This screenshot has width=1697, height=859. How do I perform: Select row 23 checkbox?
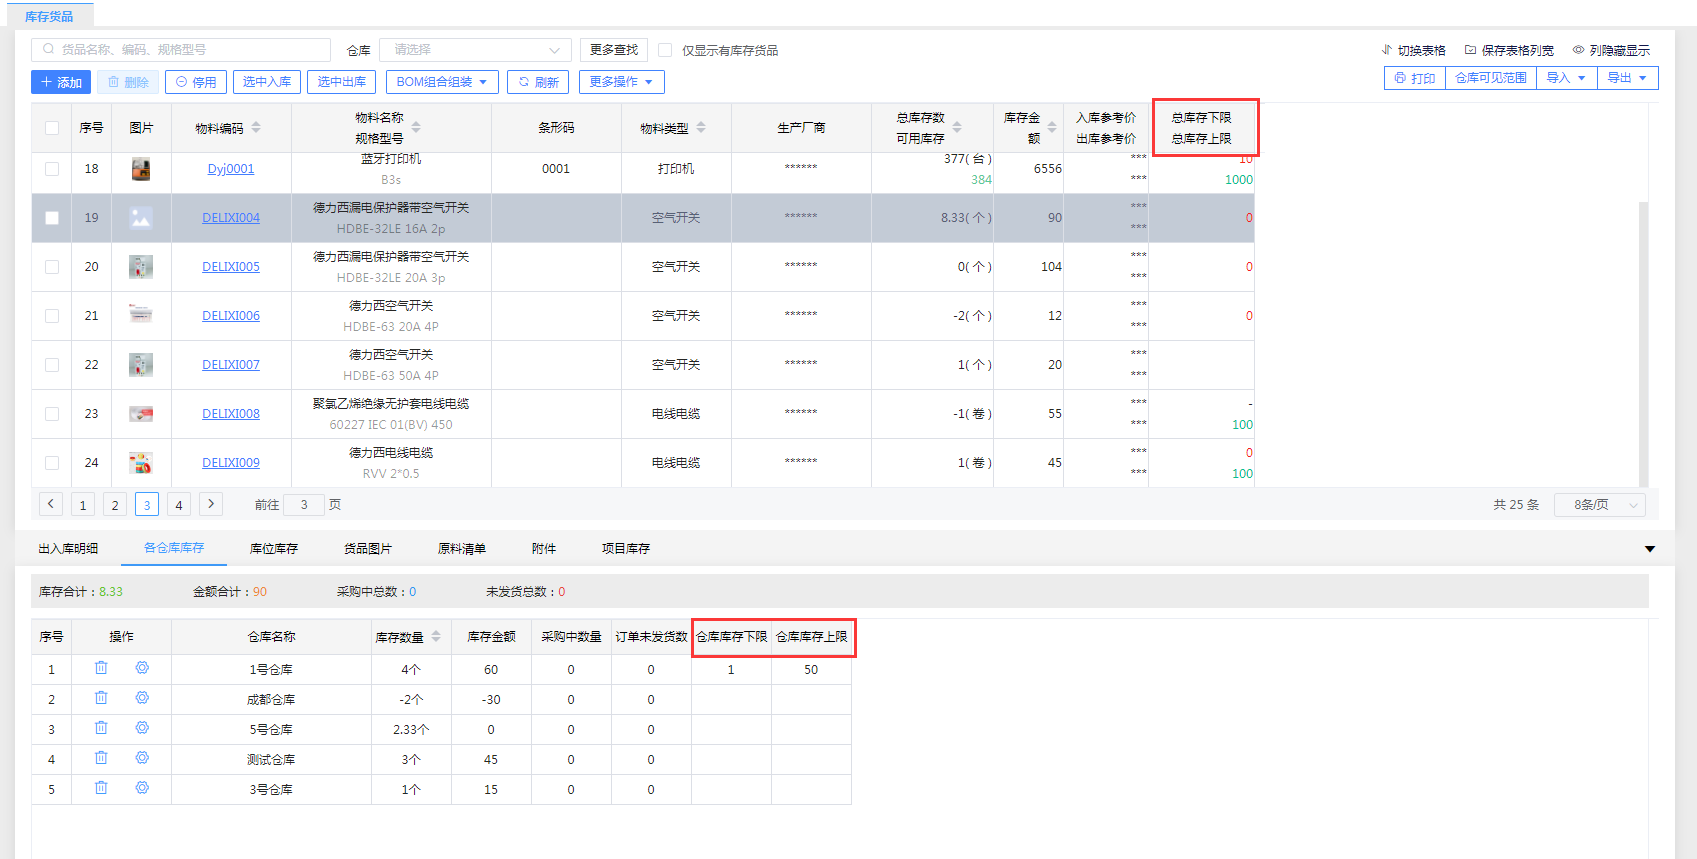tap(52, 414)
